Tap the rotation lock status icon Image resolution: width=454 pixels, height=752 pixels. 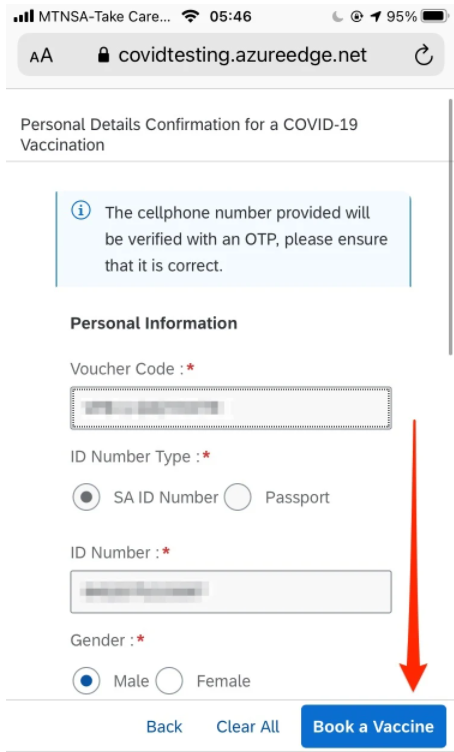[357, 17]
